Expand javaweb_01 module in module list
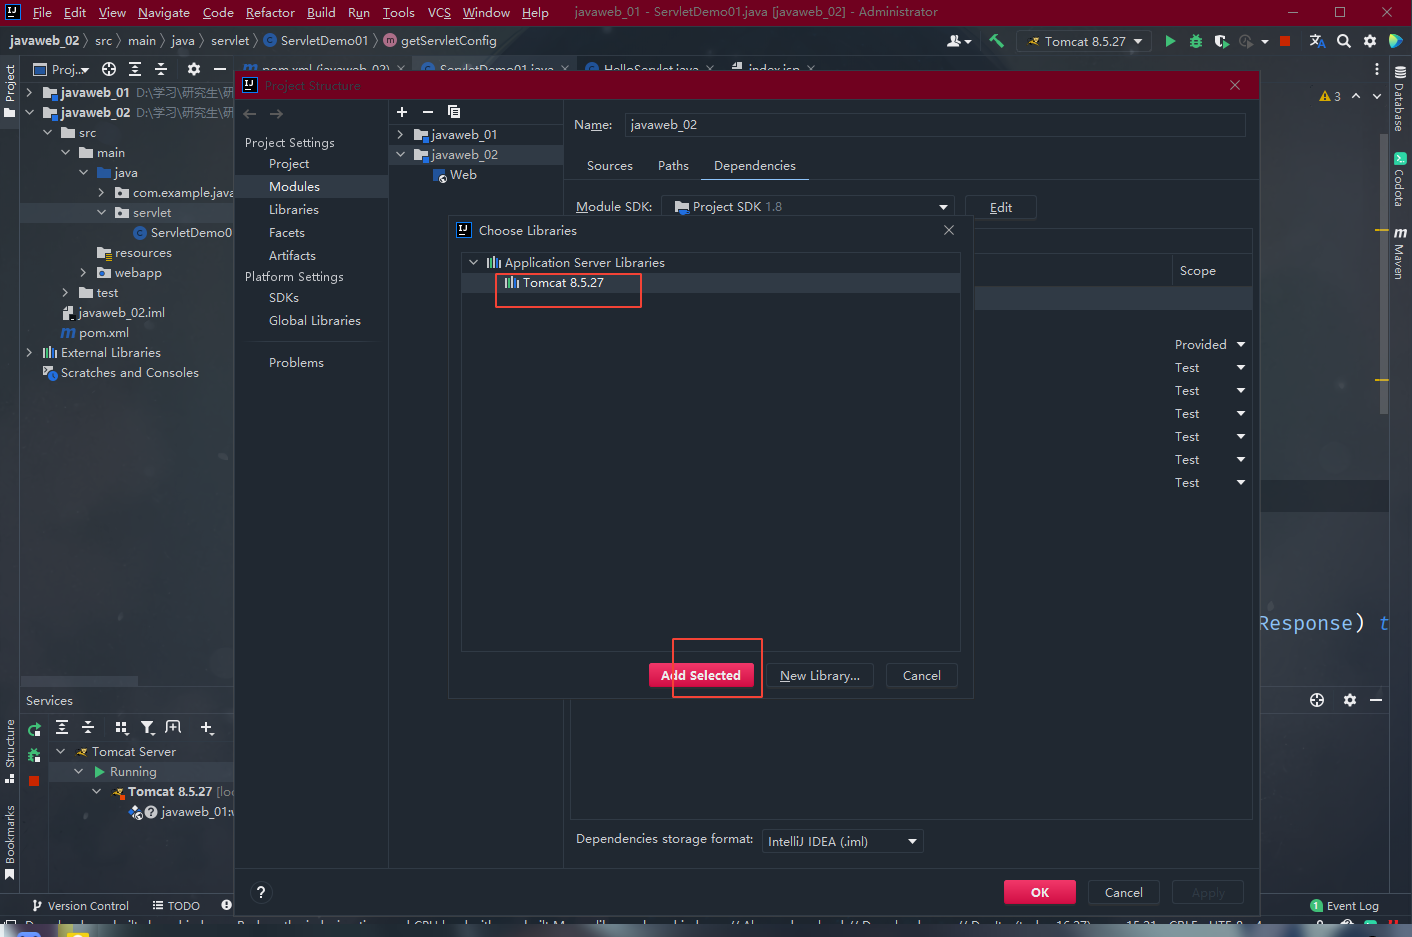This screenshot has width=1412, height=937. point(401,135)
